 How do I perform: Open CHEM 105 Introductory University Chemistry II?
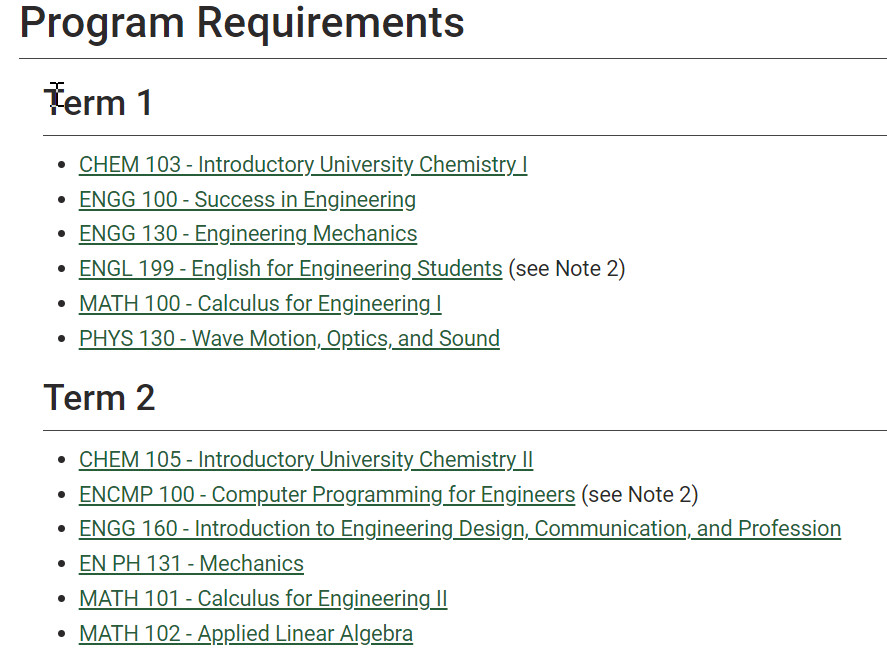click(x=306, y=460)
